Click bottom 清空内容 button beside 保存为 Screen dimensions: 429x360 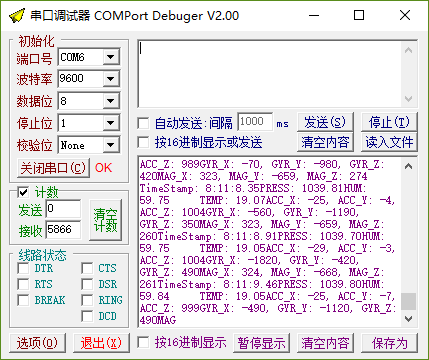pyautogui.click(x=325, y=343)
